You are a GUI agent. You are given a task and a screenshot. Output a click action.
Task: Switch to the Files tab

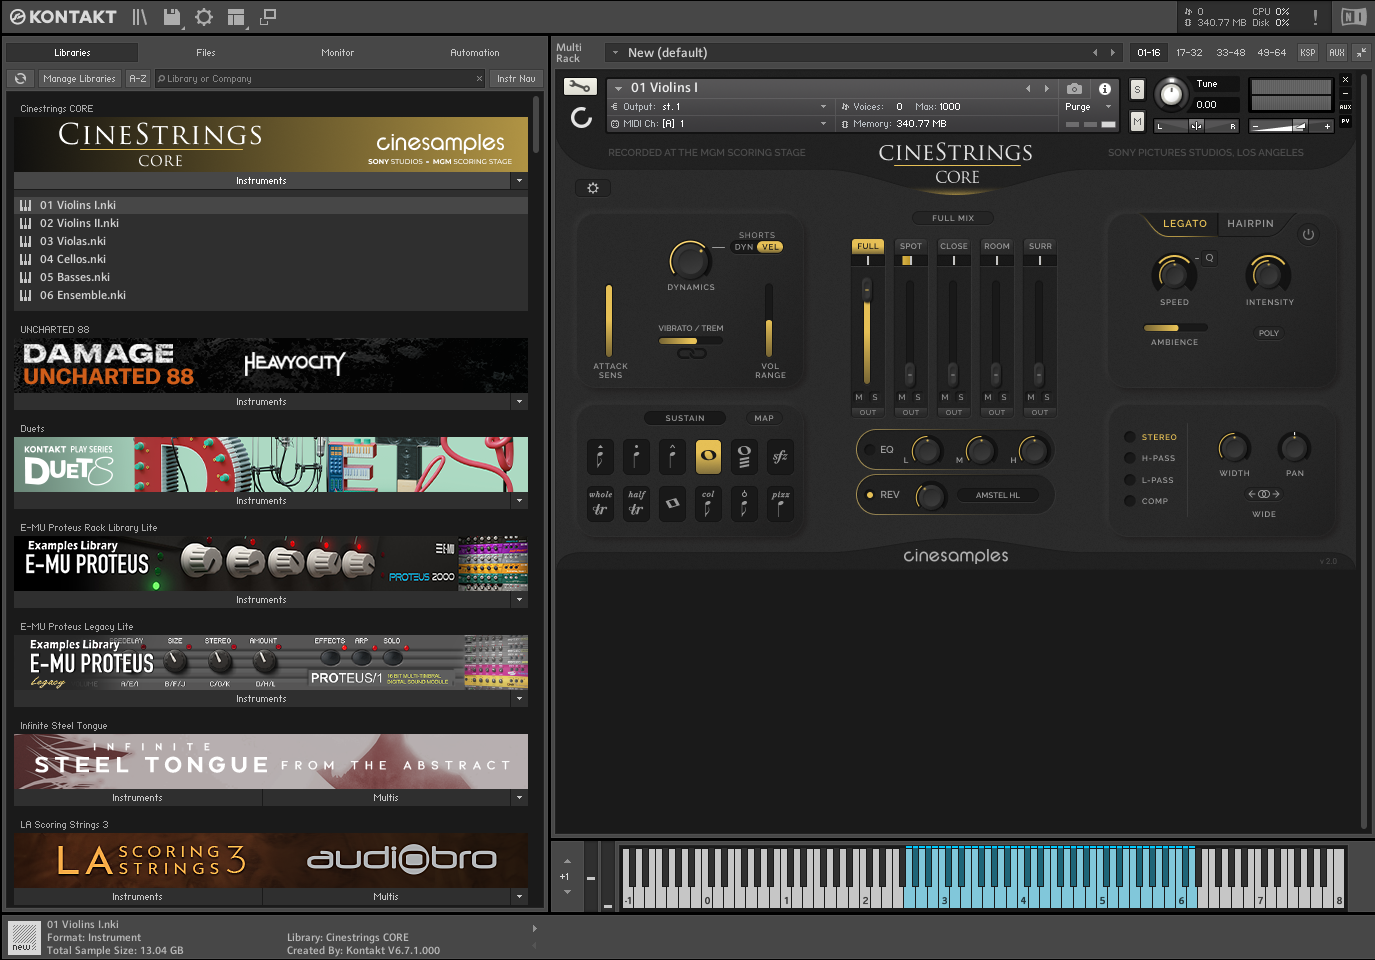click(x=206, y=52)
